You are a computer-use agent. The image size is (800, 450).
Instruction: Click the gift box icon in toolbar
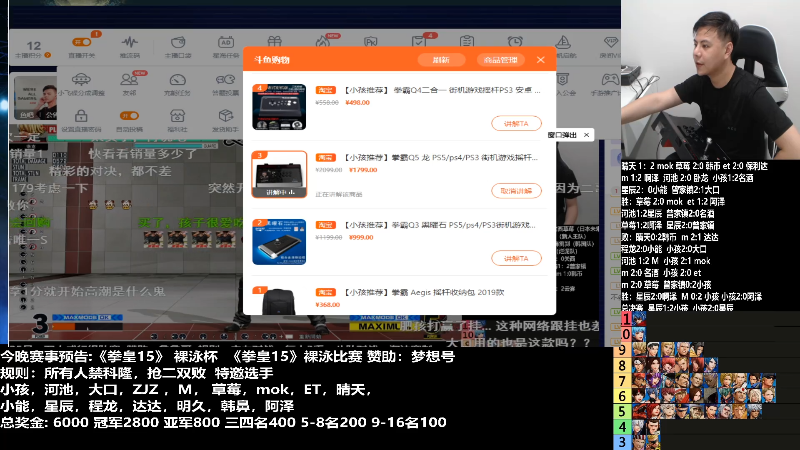point(274,41)
